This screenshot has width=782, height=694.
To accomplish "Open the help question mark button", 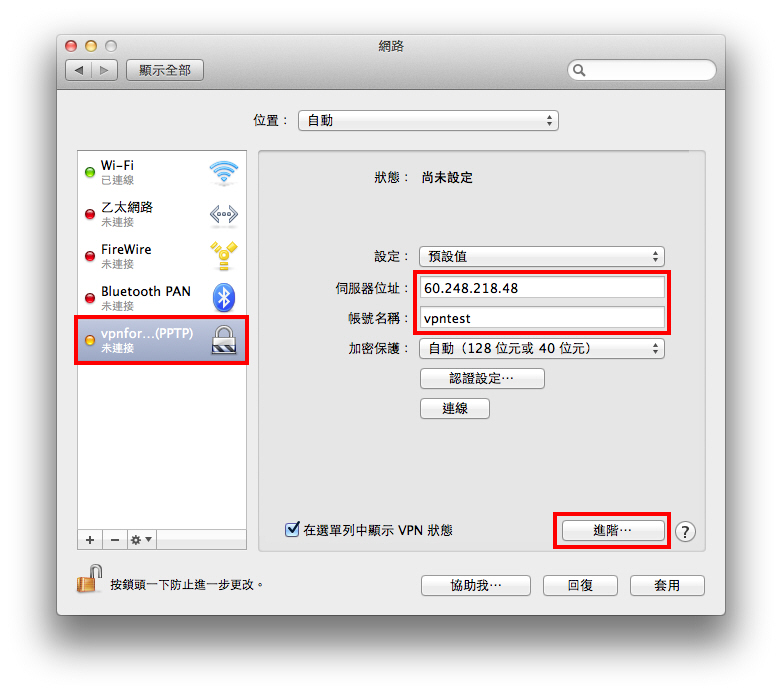I will 685,531.
